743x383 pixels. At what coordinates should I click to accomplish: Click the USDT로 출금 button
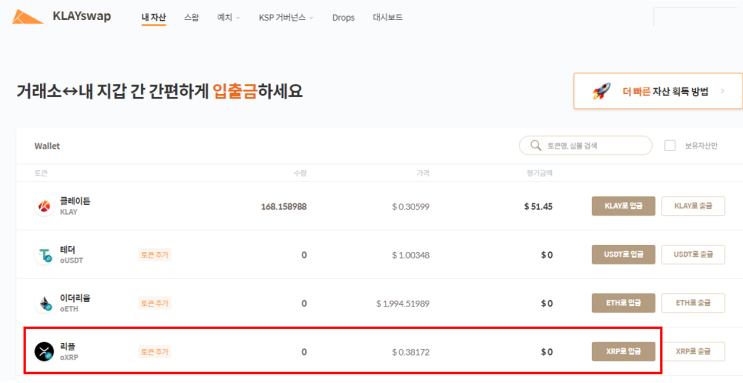click(x=693, y=255)
